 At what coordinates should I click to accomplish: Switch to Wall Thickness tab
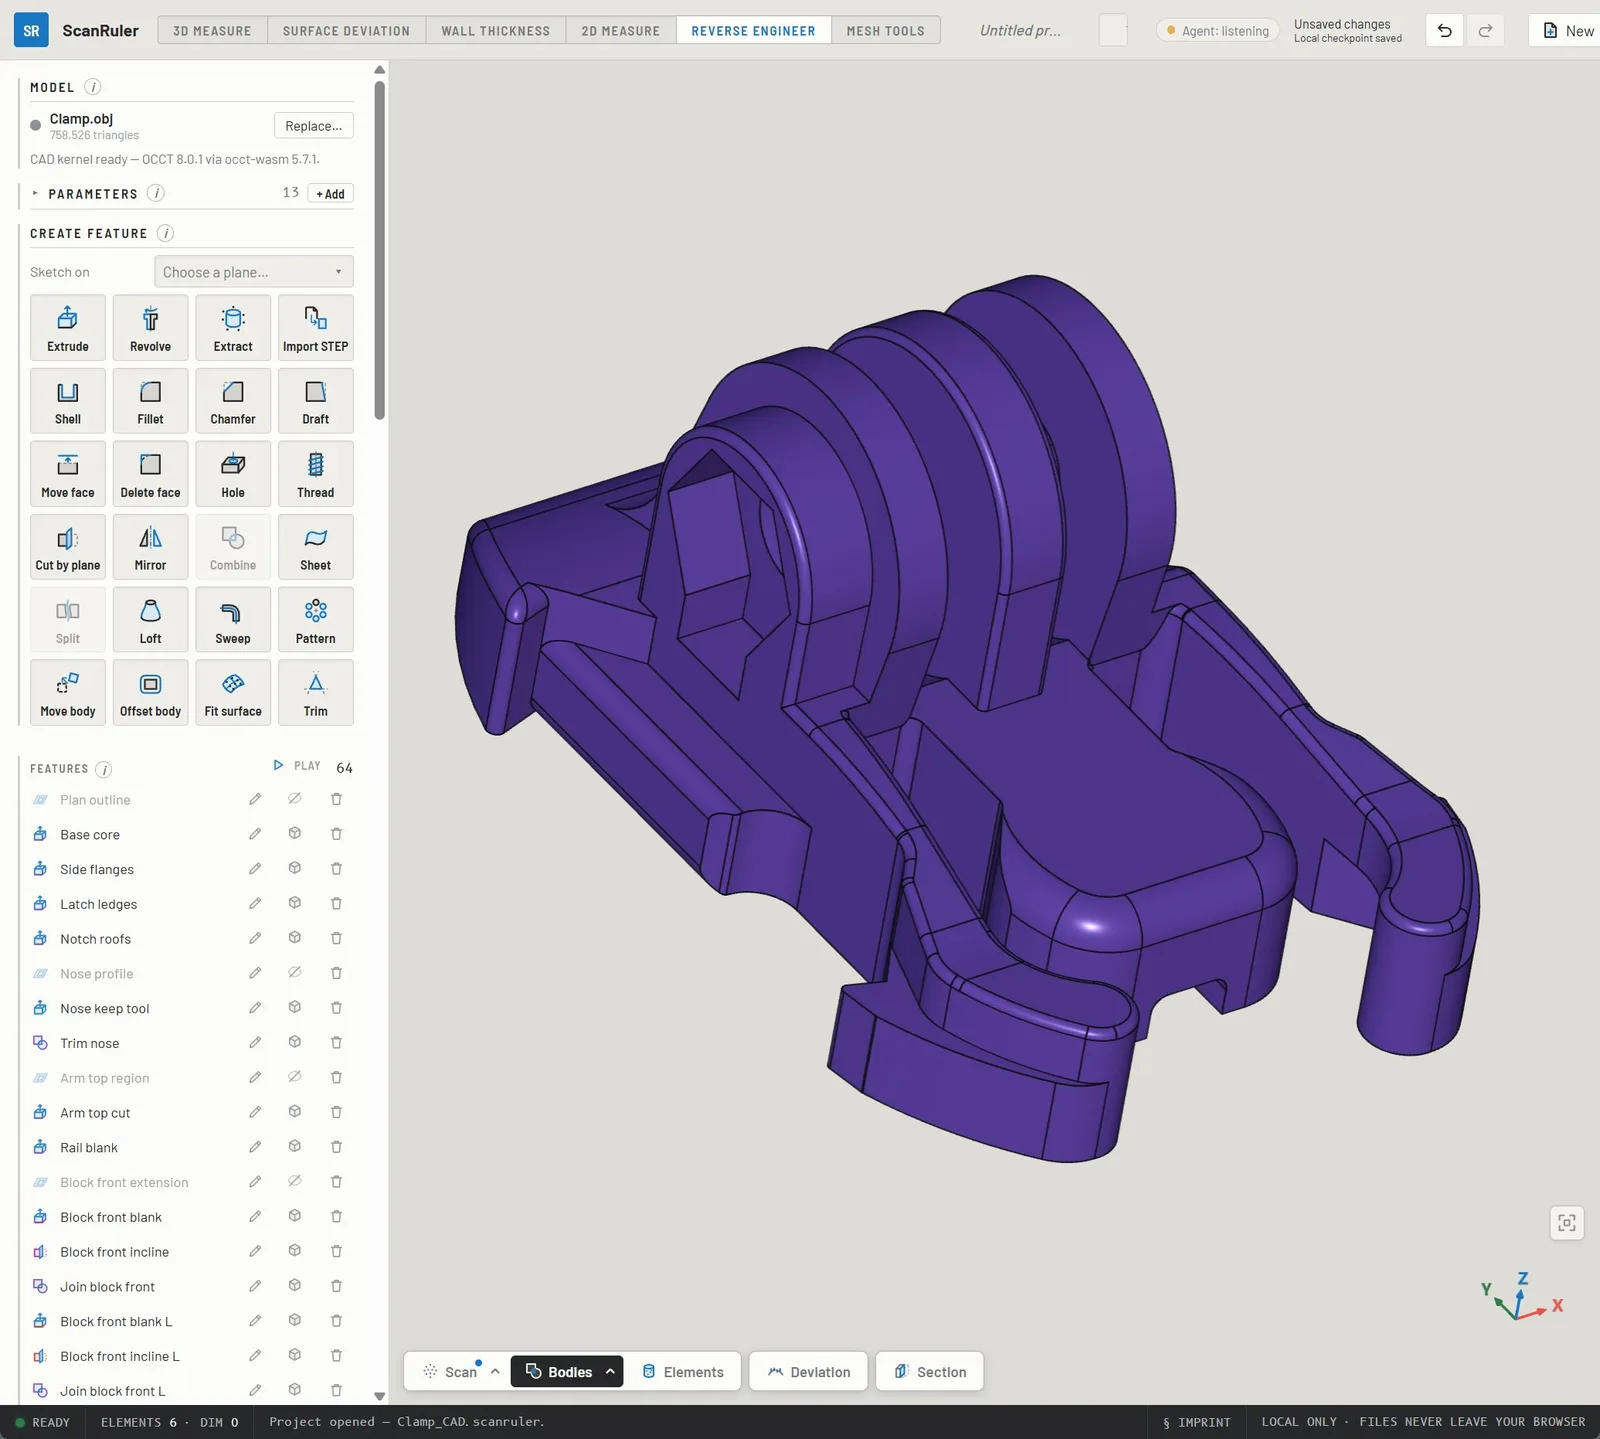(x=496, y=30)
